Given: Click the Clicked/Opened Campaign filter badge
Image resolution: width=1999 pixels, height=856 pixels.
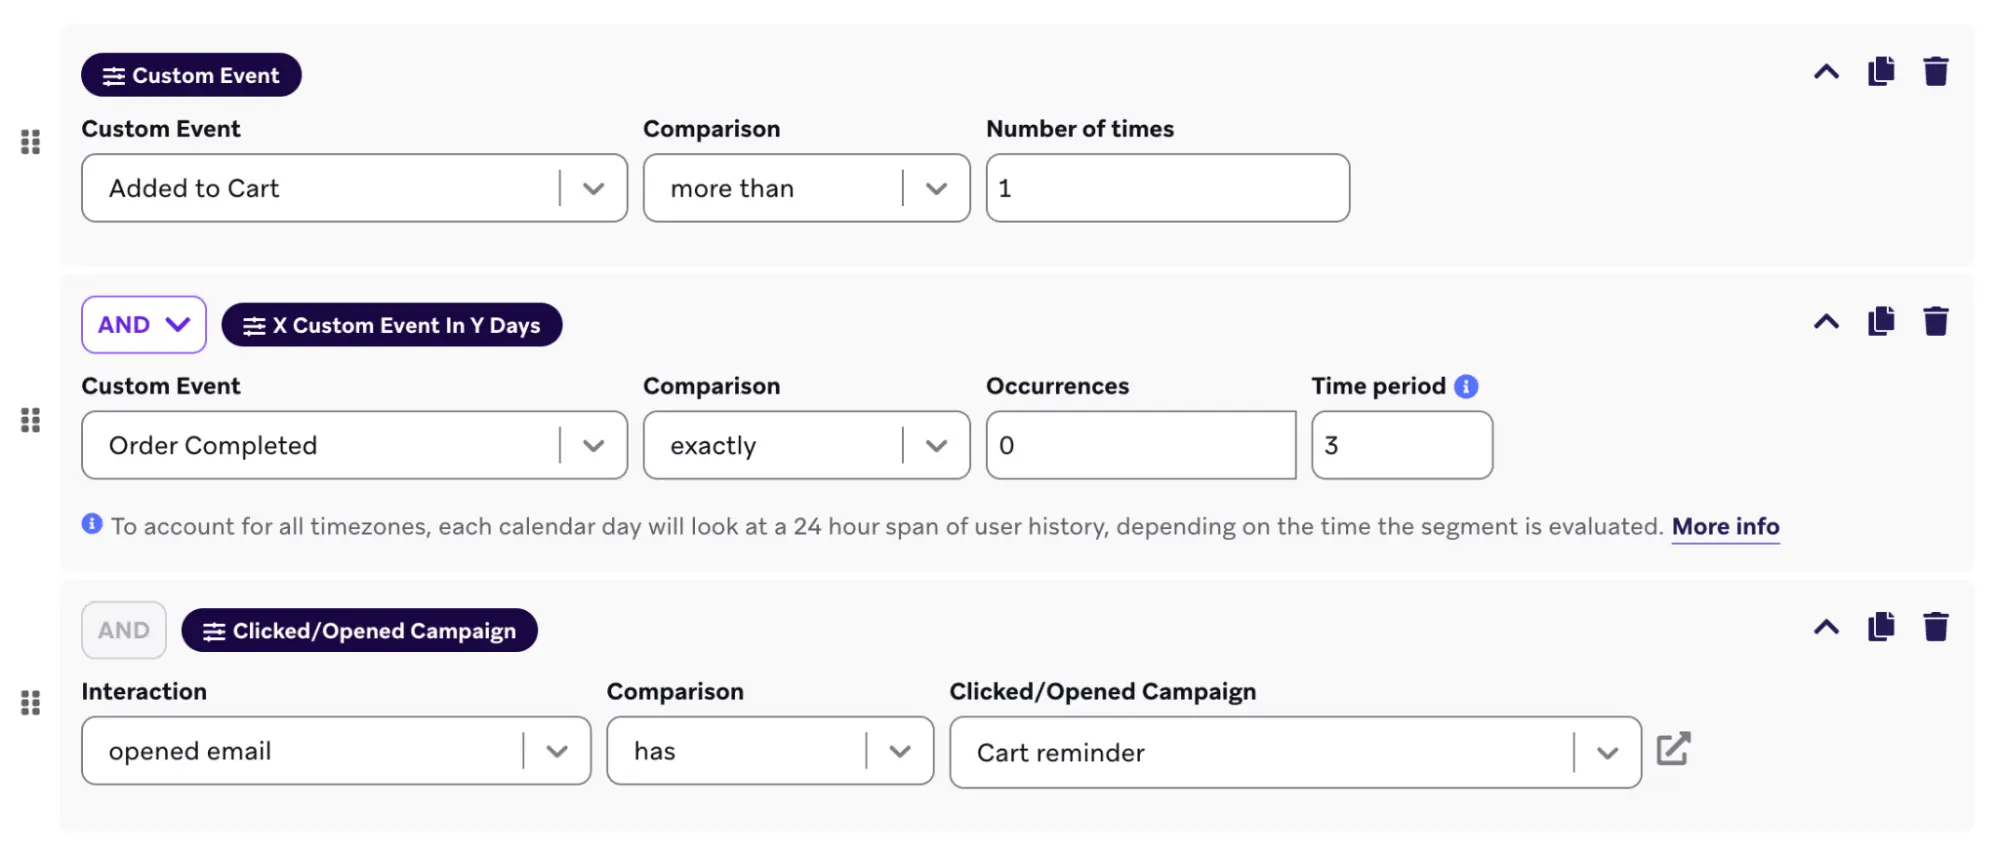Looking at the screenshot, I should point(360,631).
